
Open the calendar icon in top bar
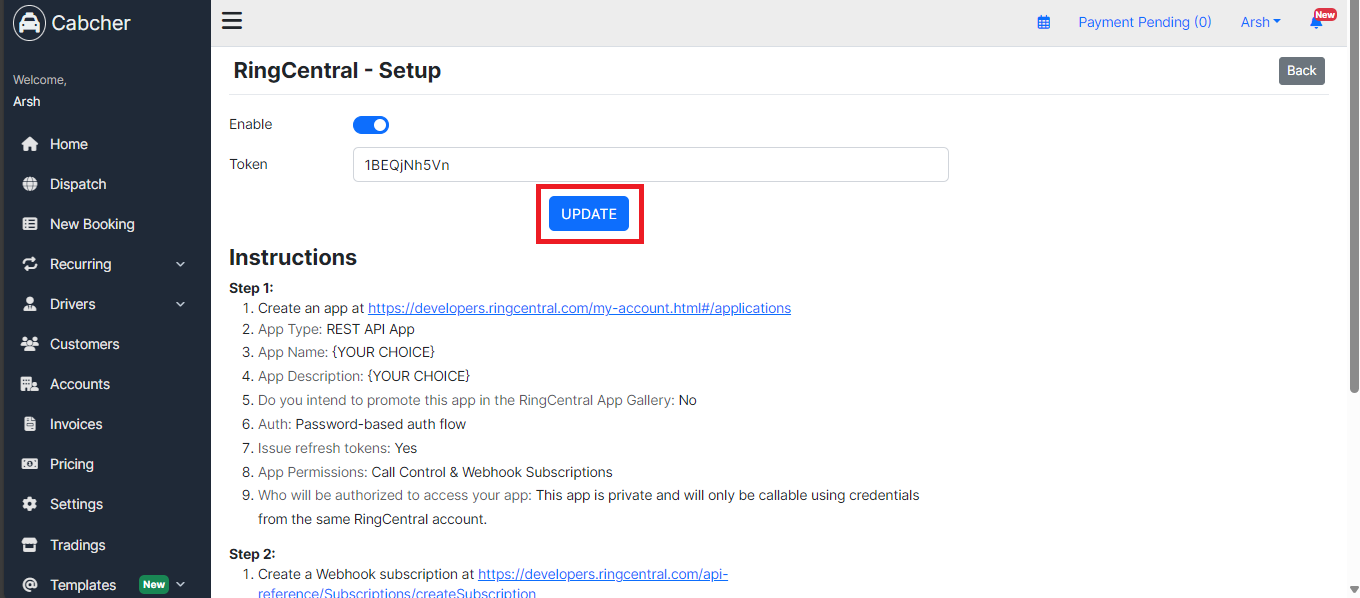(1044, 22)
